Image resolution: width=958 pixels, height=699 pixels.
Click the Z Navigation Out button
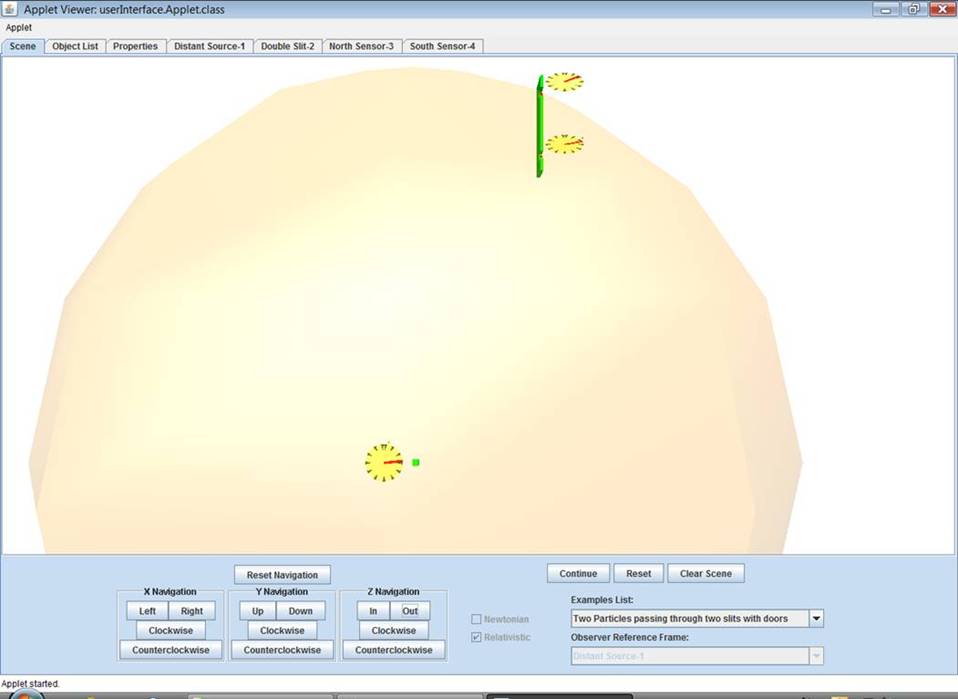[x=410, y=610]
